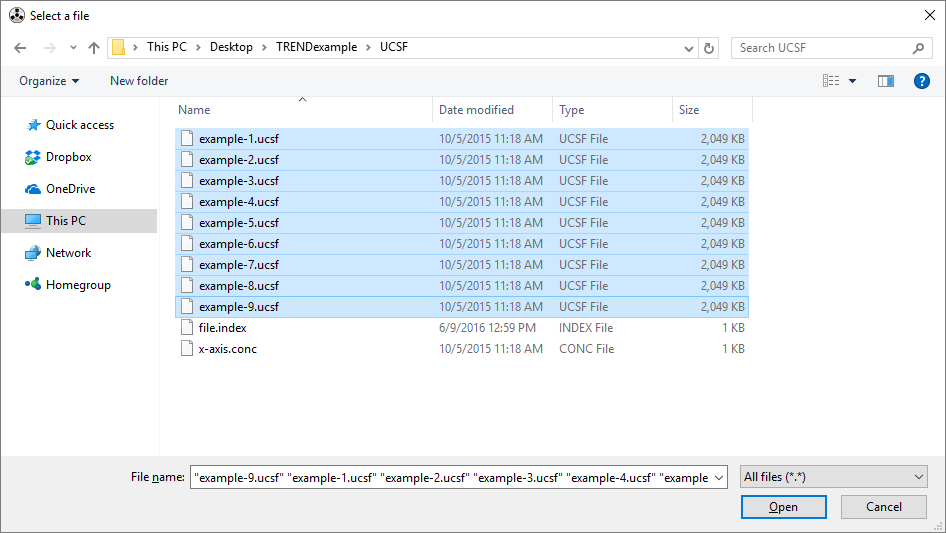Open Dropbox in the navigation pane

pyautogui.click(x=68, y=157)
